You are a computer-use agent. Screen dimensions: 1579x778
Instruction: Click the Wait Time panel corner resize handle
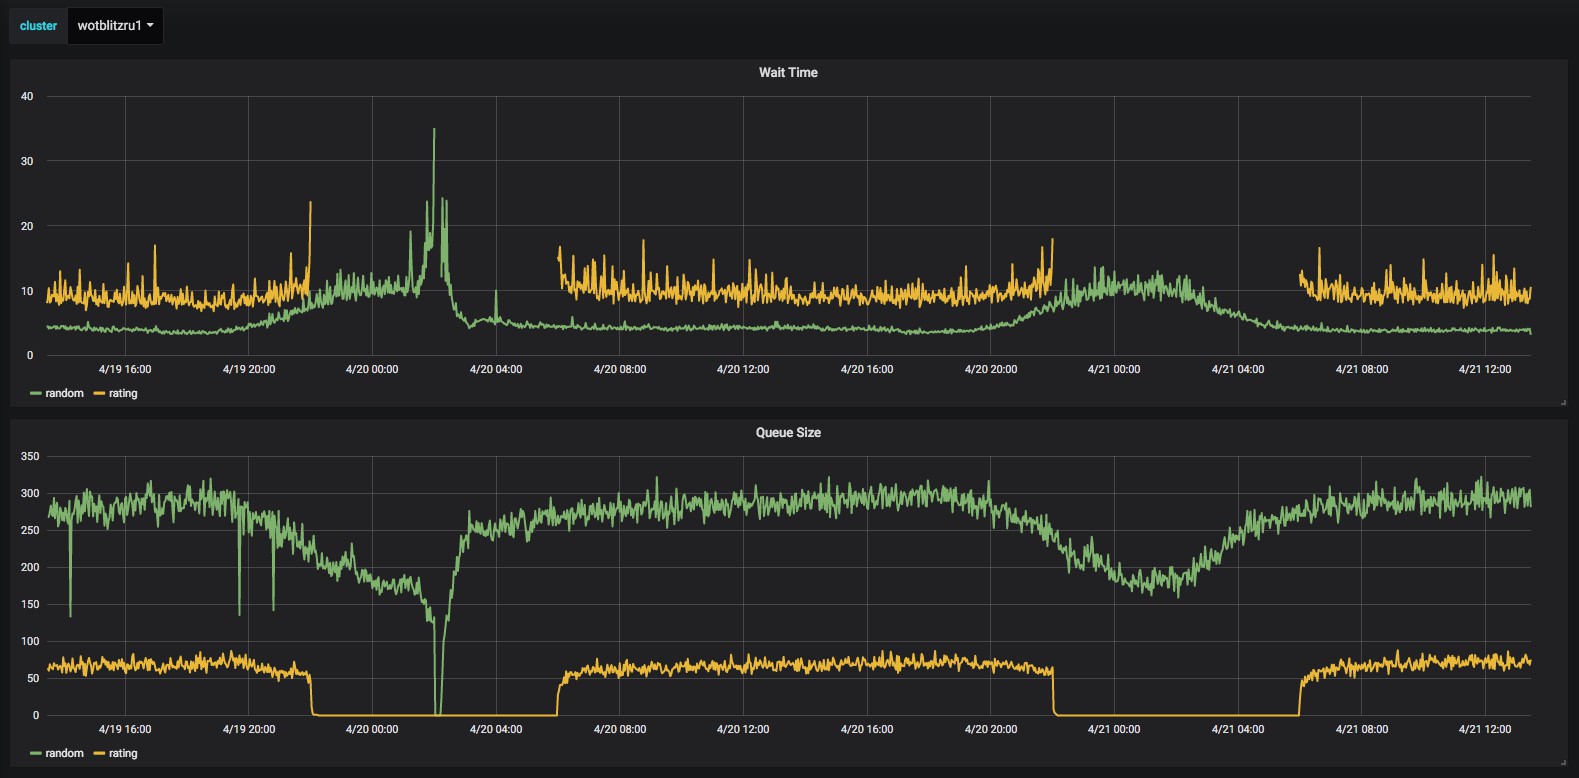[1563, 402]
